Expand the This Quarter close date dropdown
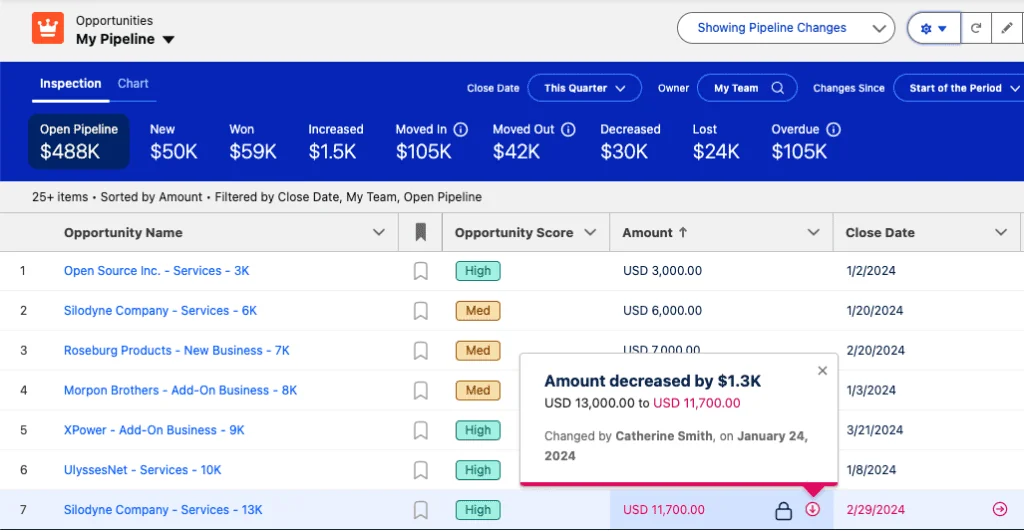1024x531 pixels. tap(584, 88)
